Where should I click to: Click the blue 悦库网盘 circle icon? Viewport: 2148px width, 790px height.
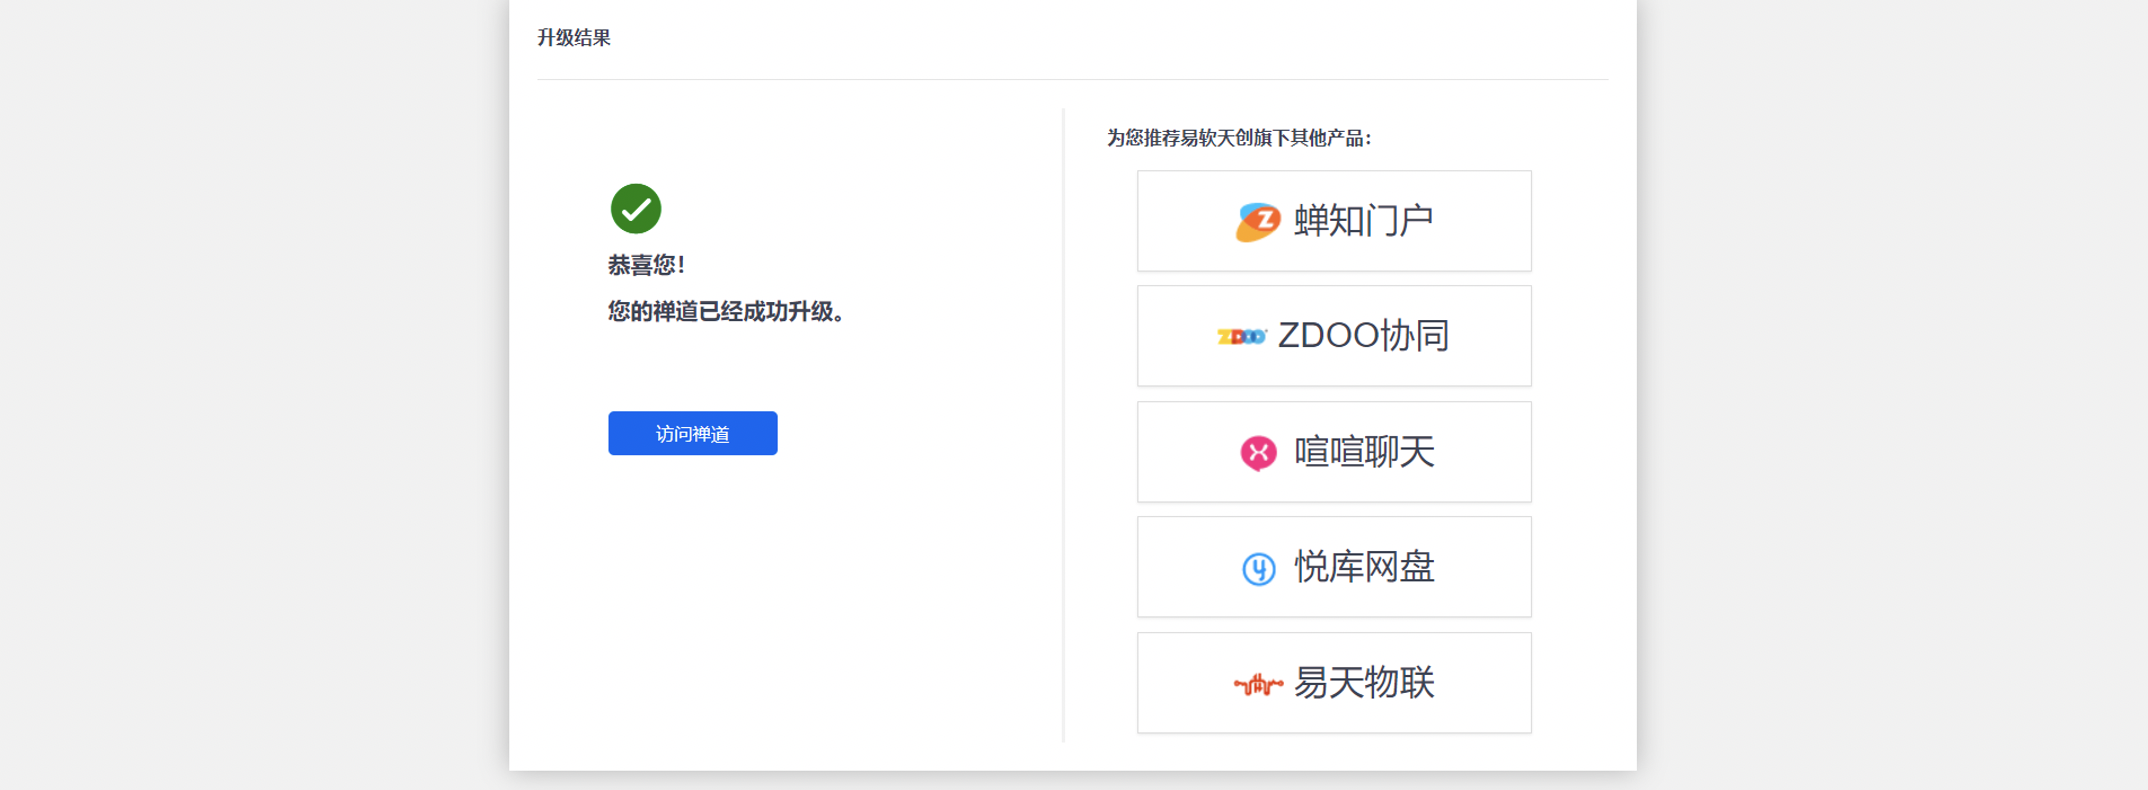1258,568
